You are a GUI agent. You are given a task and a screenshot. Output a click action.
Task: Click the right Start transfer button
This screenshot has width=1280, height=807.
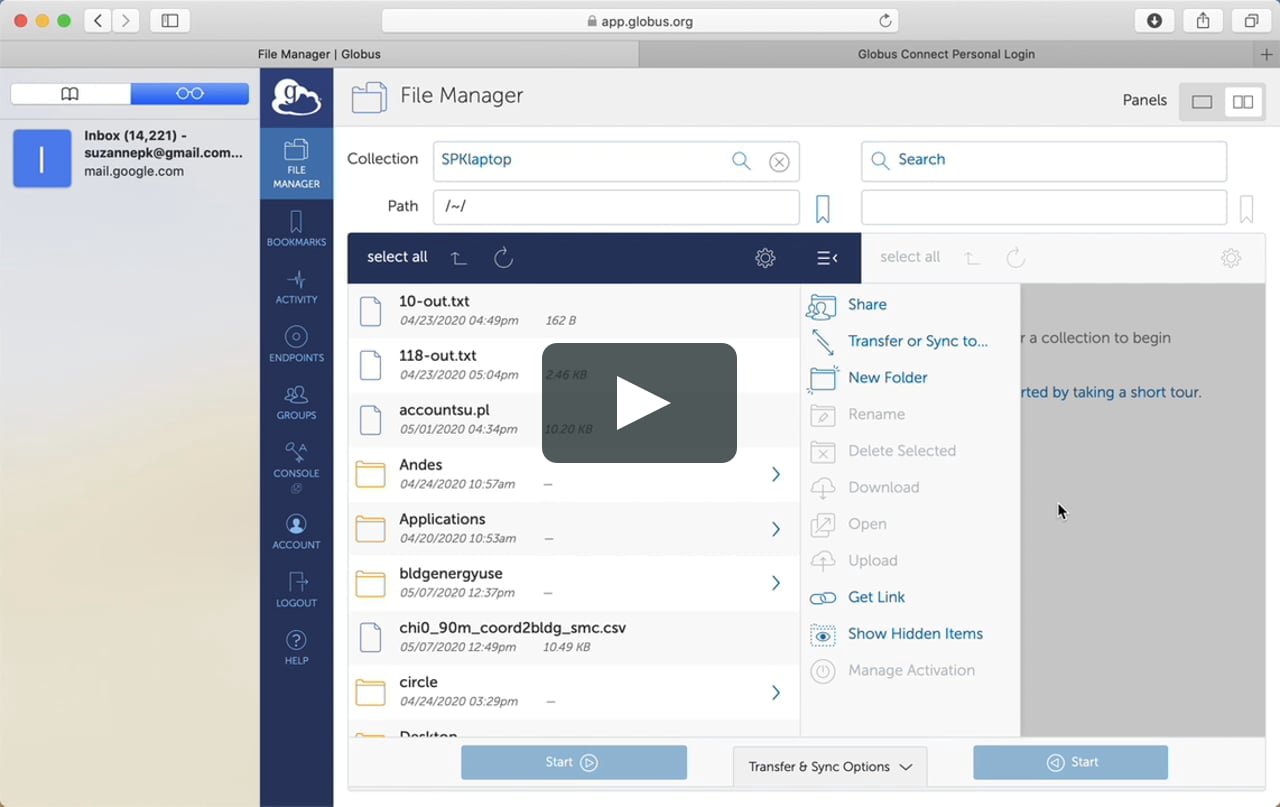1070,762
